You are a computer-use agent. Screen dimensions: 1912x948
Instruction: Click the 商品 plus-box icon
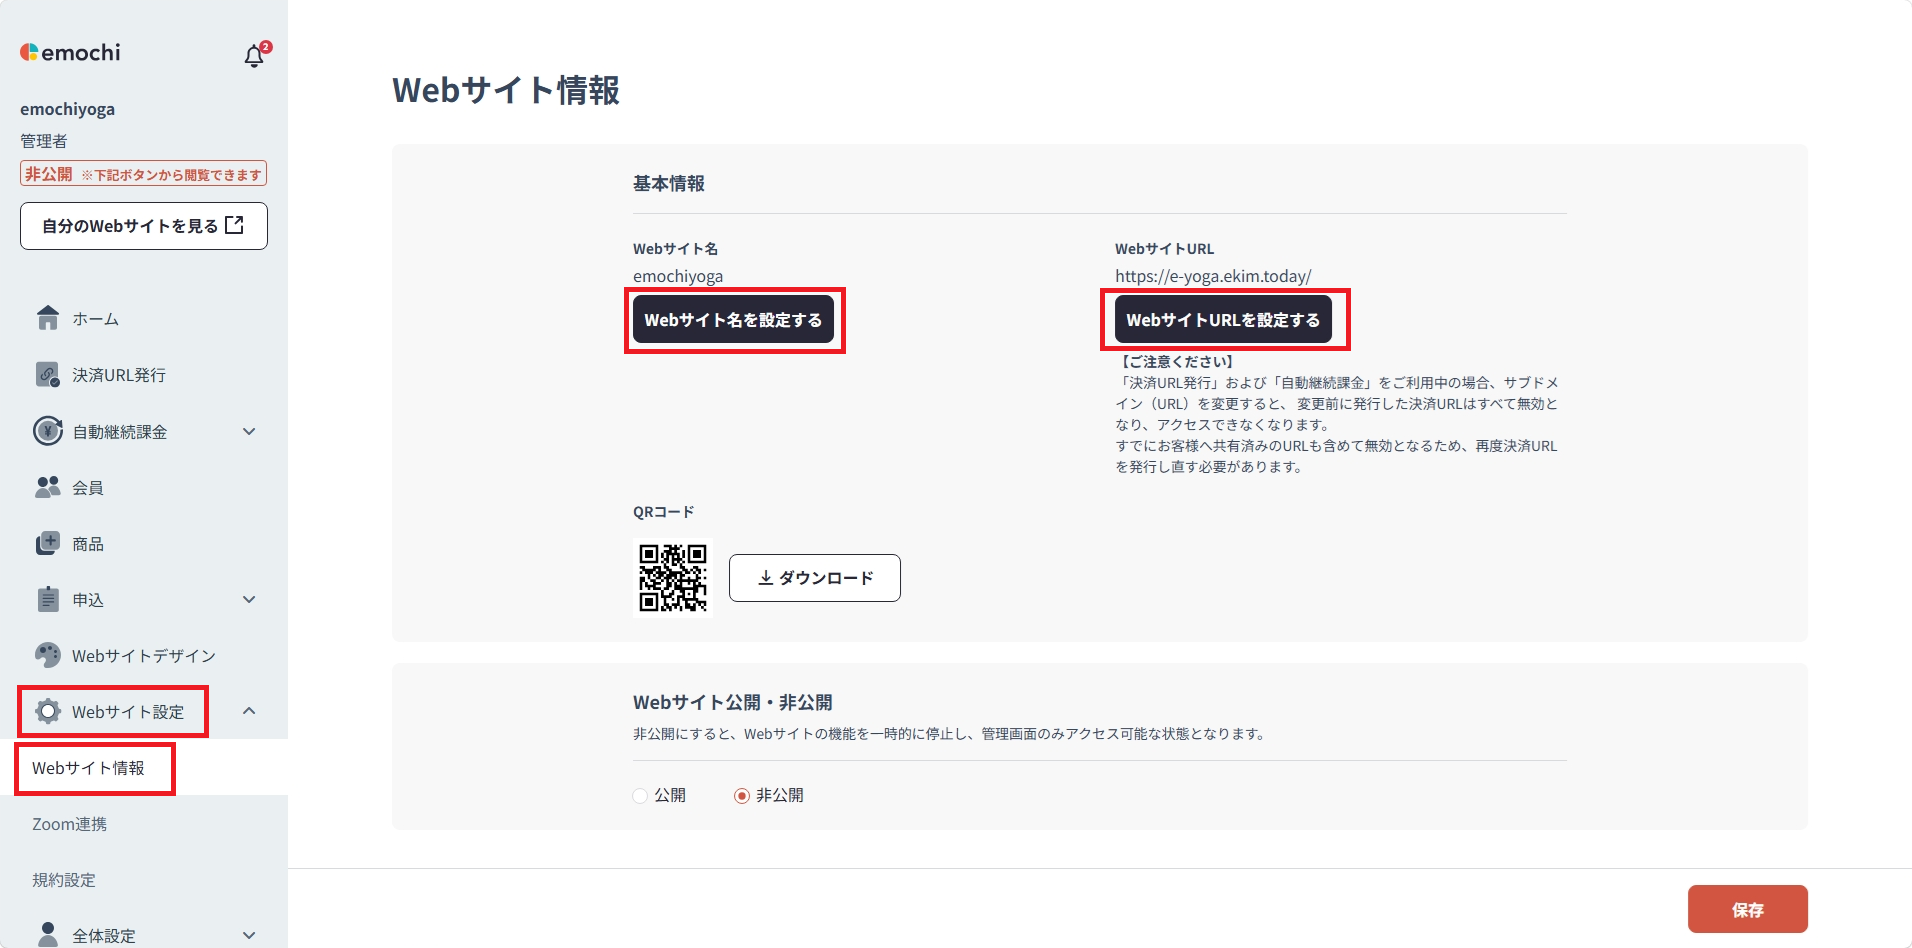(48, 543)
